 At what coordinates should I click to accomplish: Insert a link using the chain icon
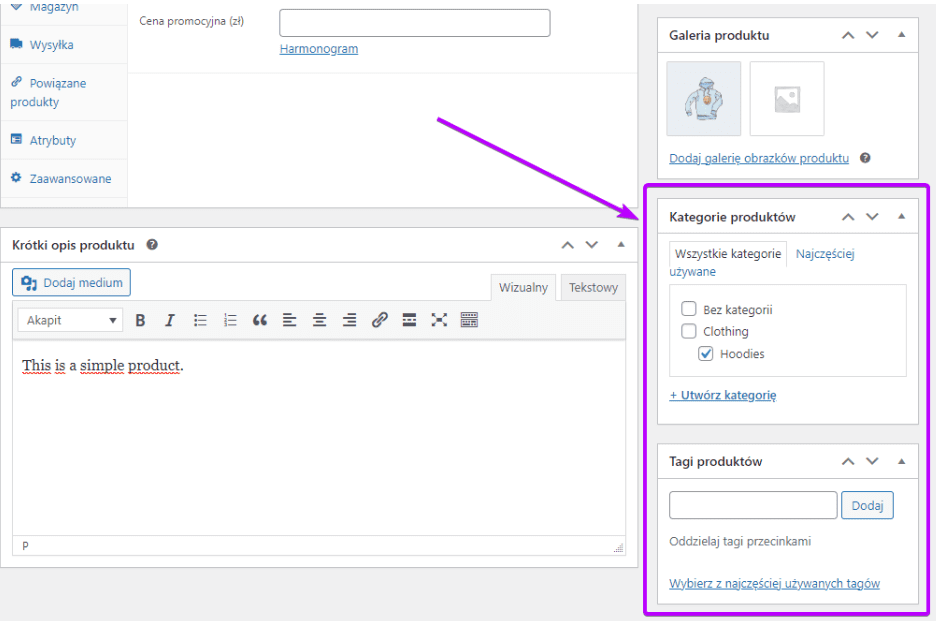tap(379, 320)
